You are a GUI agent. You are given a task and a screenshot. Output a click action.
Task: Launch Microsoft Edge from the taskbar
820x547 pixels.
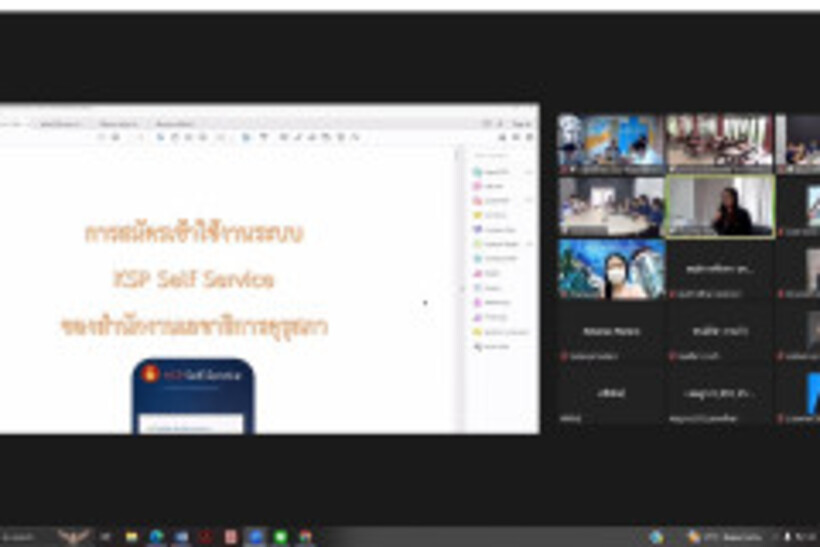click(156, 537)
